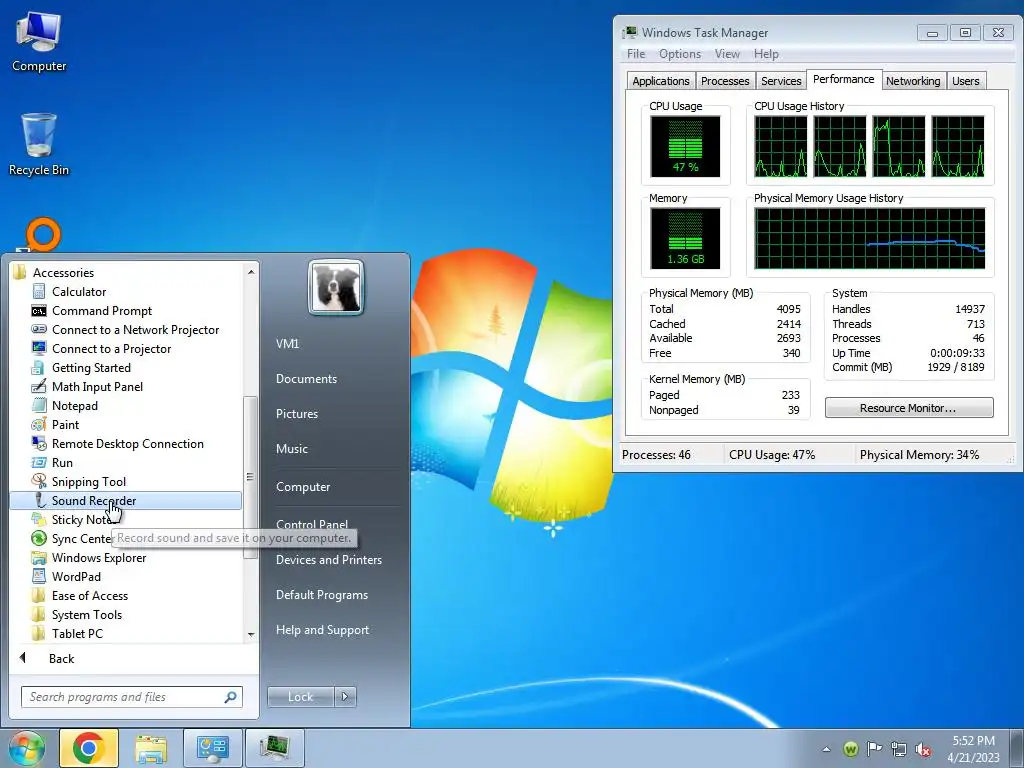Viewport: 1024px width, 768px height.
Task: Switch to the Services tab
Action: point(781,81)
